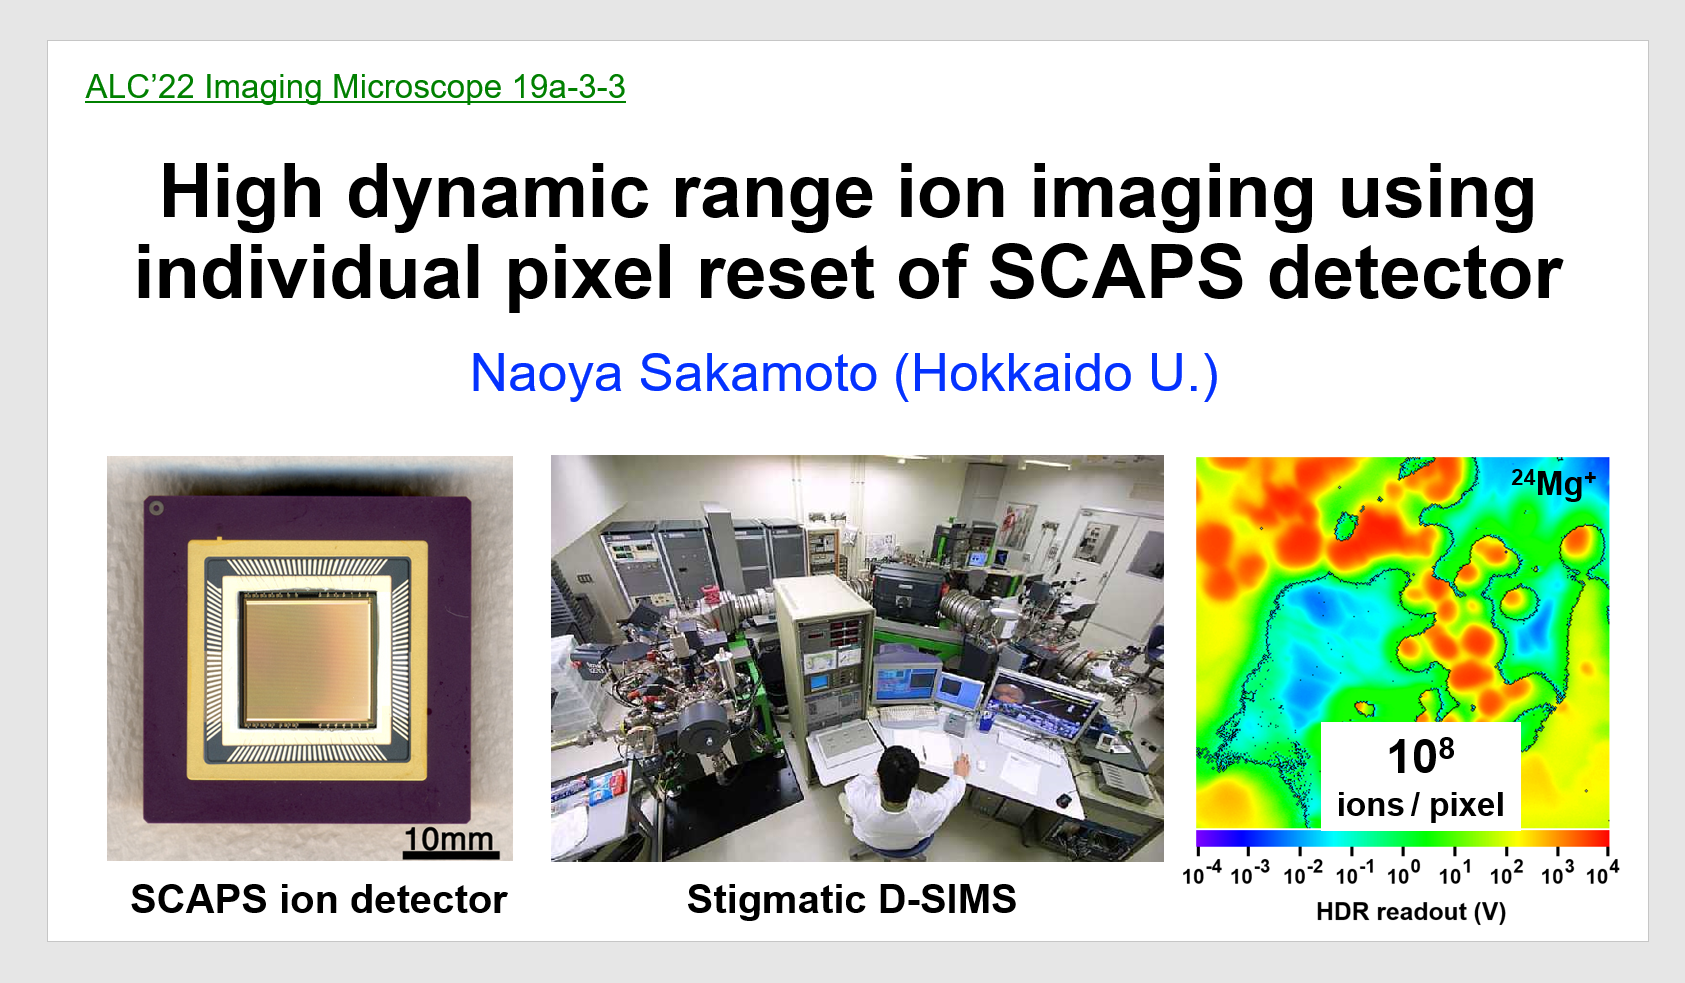Click the 10^0 tick label on color scale

[x=1403, y=874]
